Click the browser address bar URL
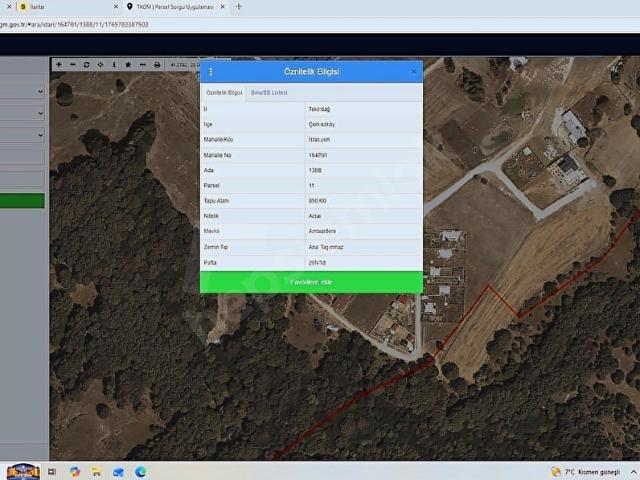The height and width of the screenshot is (480, 640). tap(74, 24)
